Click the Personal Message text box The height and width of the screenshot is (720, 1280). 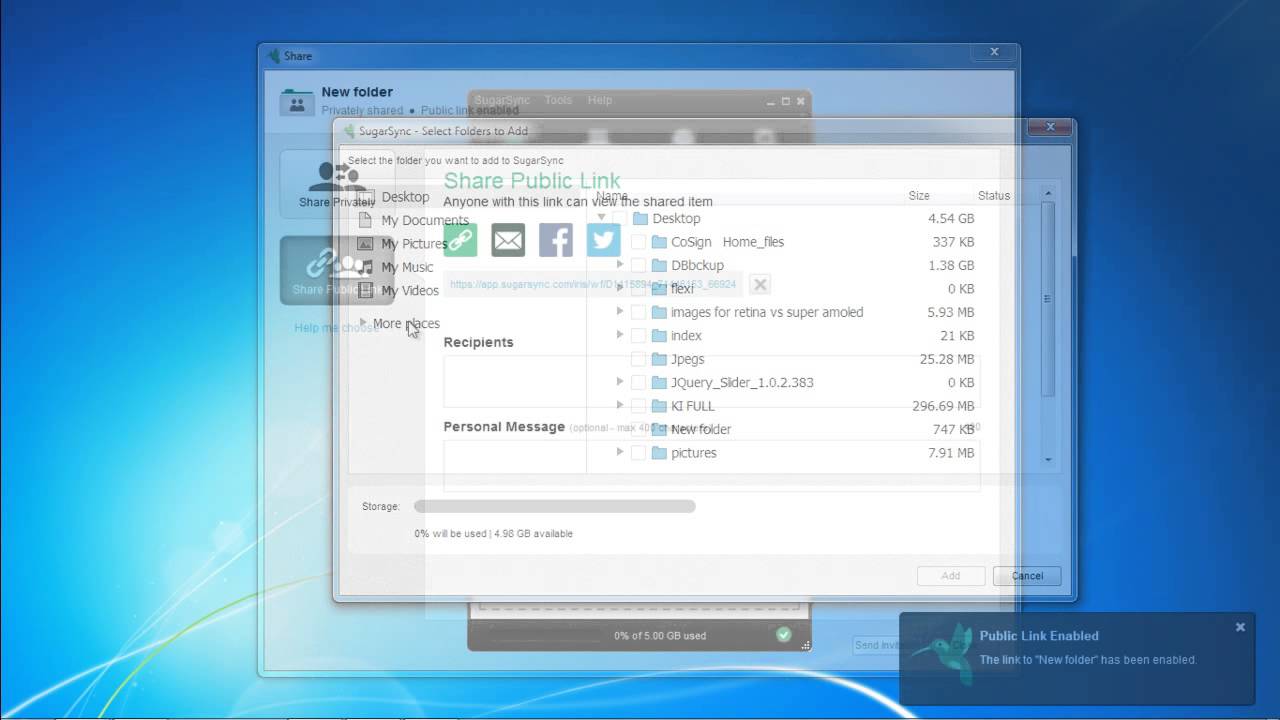[x=711, y=466]
